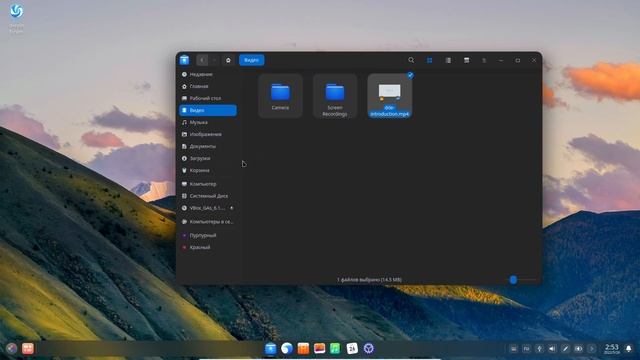Open Системный Диск in sidebar
The image size is (640, 360).
click(208, 196)
